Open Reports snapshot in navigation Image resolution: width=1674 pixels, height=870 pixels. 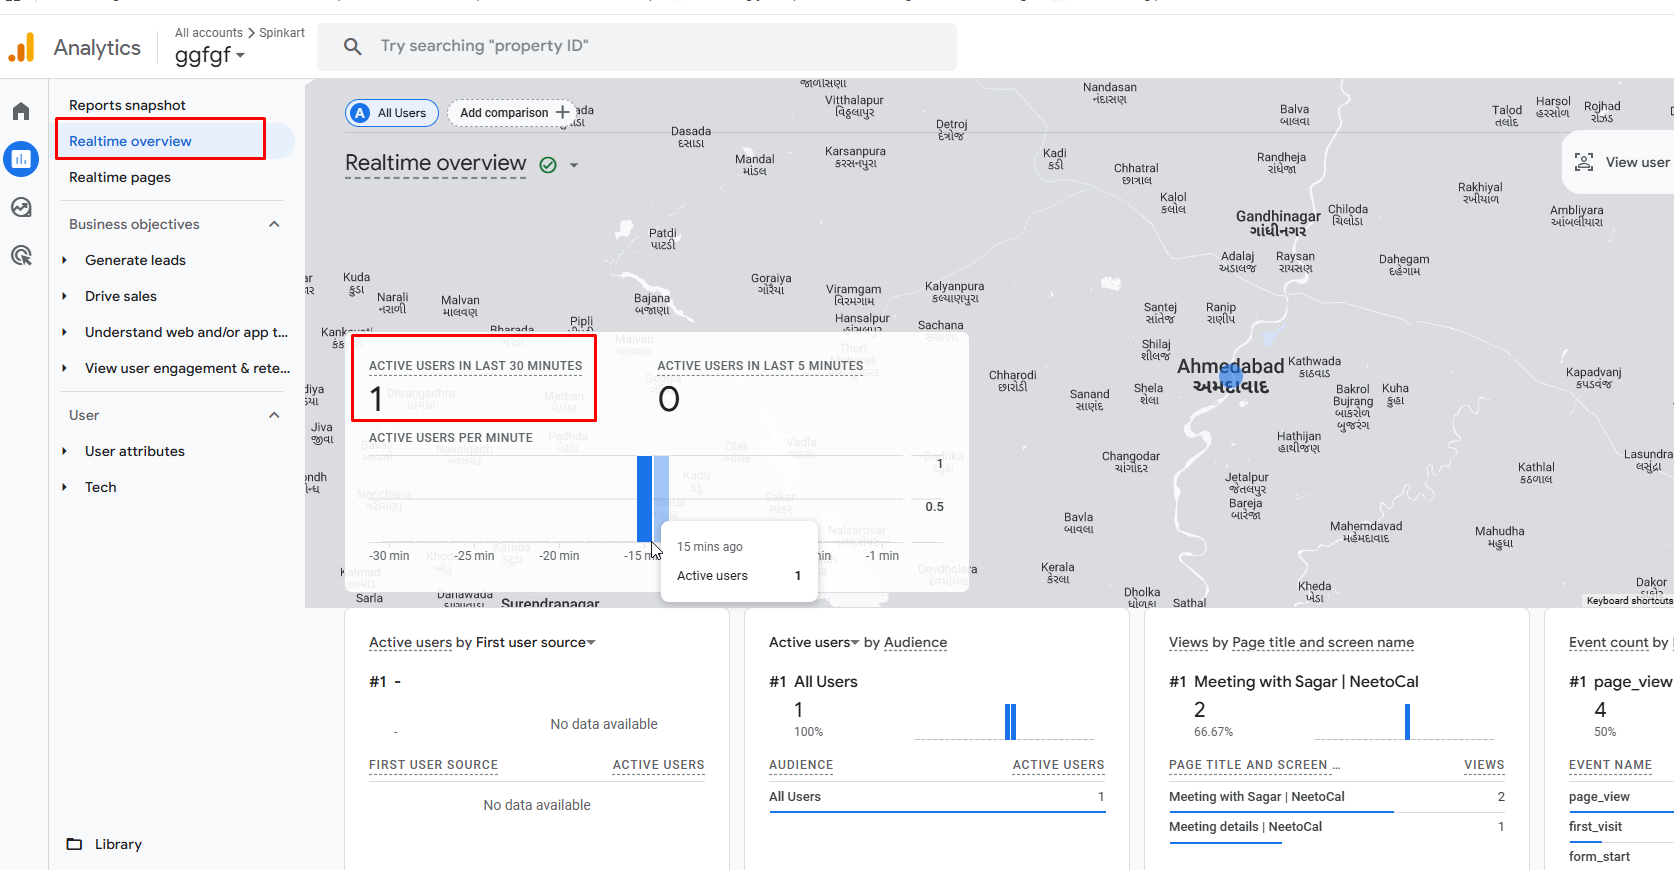[127, 105]
